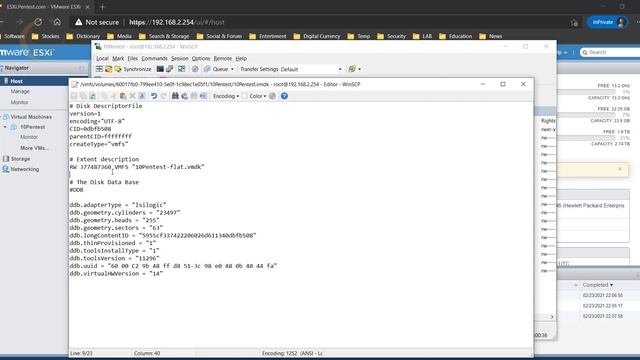Collapse the ESXi Navigator panel icon

[82, 68]
